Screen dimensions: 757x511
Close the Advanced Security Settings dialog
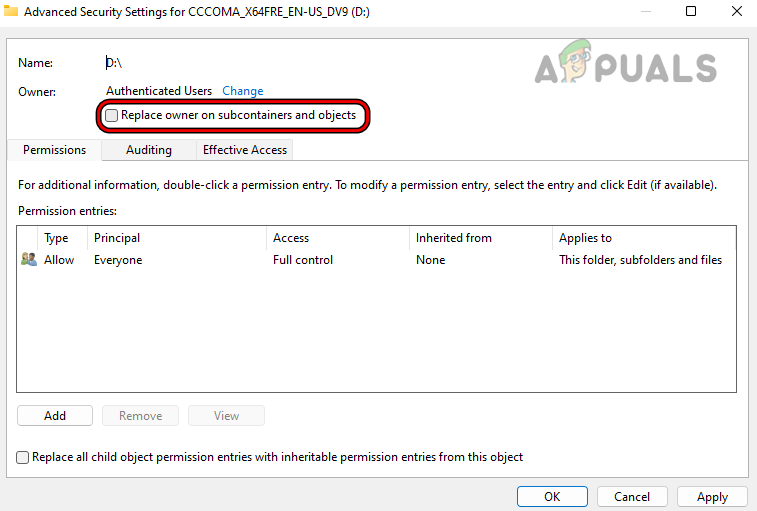735,12
